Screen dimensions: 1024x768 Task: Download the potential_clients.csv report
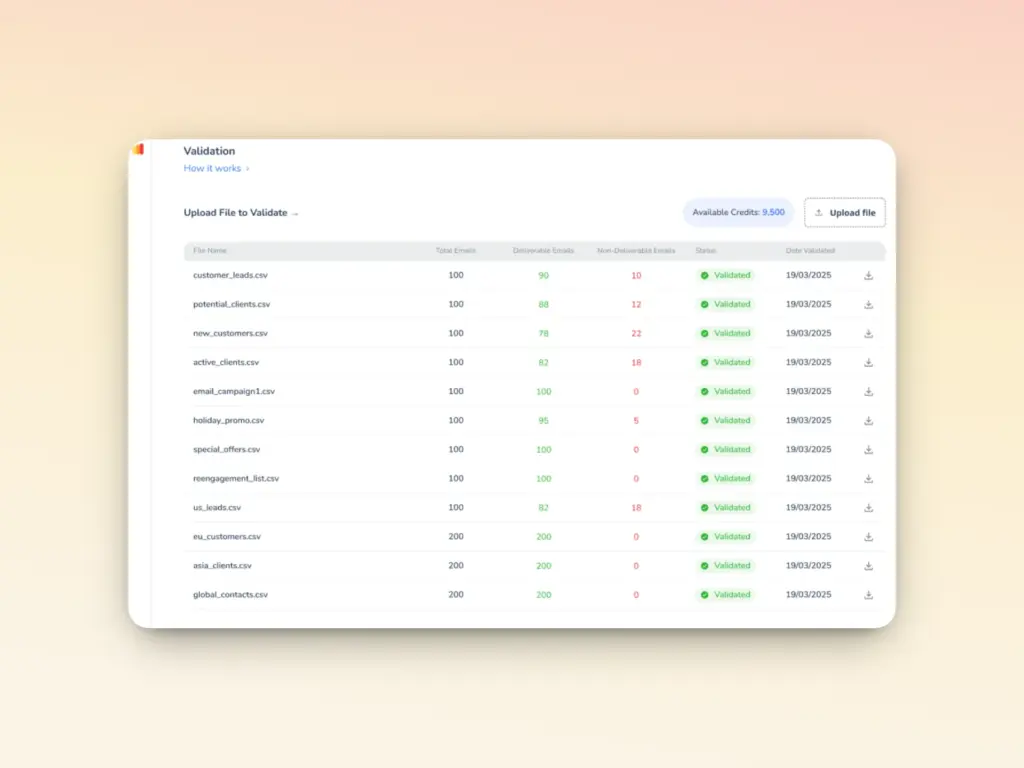pos(868,304)
